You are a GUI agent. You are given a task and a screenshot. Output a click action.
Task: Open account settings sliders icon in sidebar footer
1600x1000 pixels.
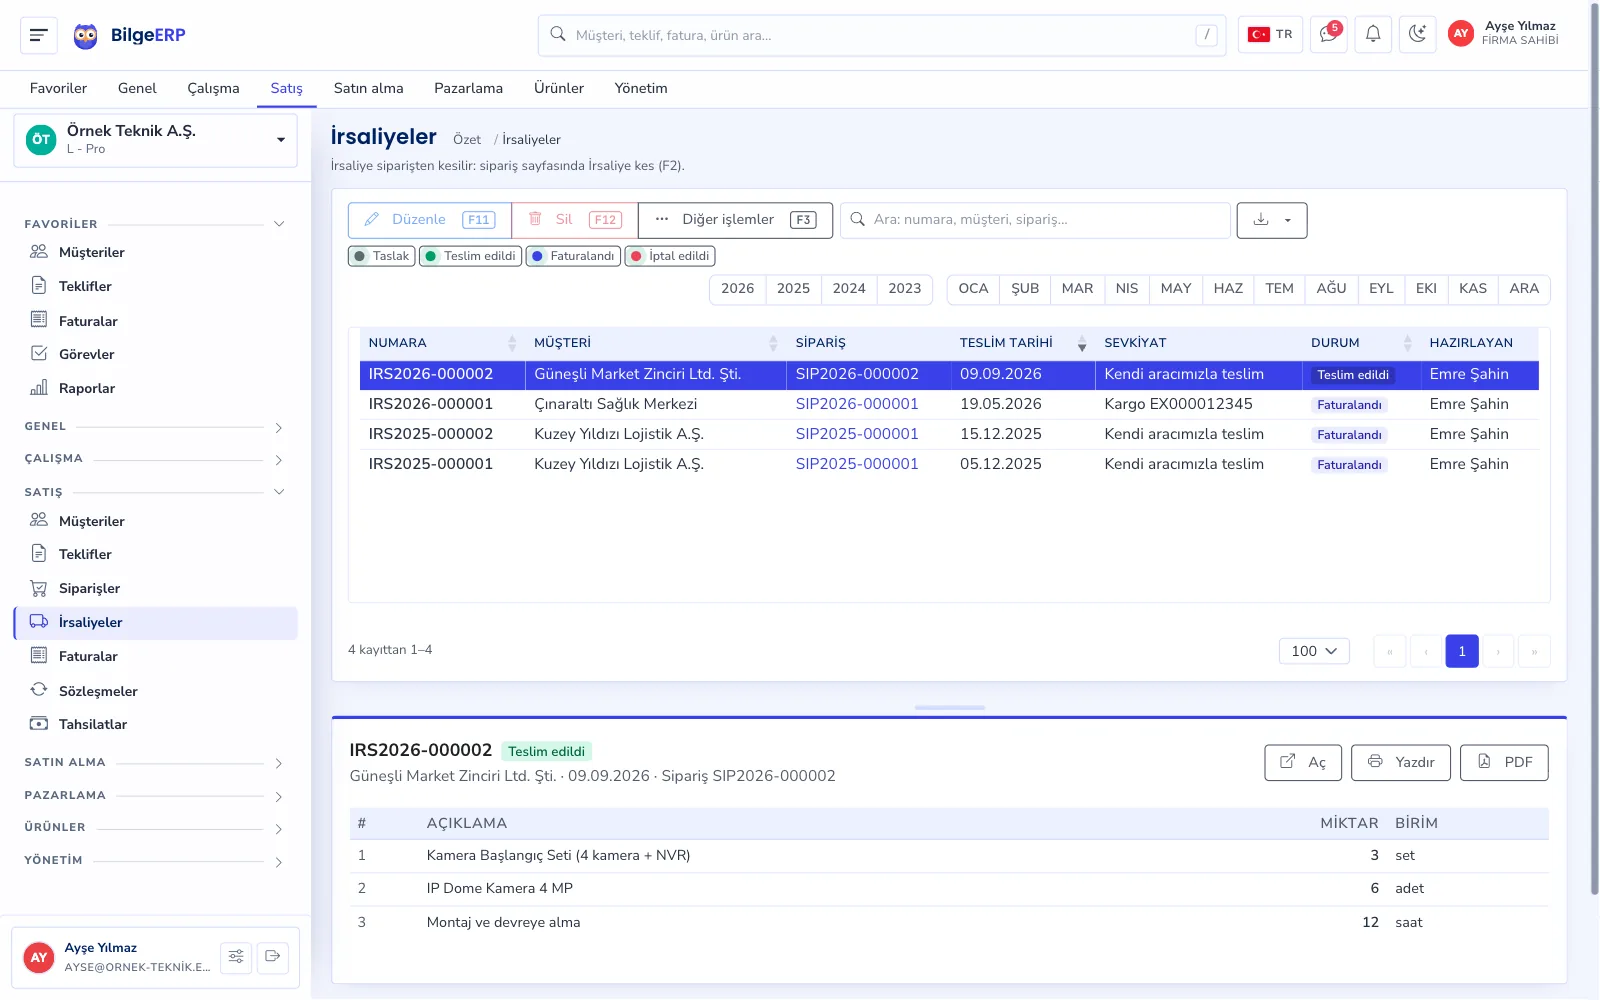pyautogui.click(x=236, y=957)
